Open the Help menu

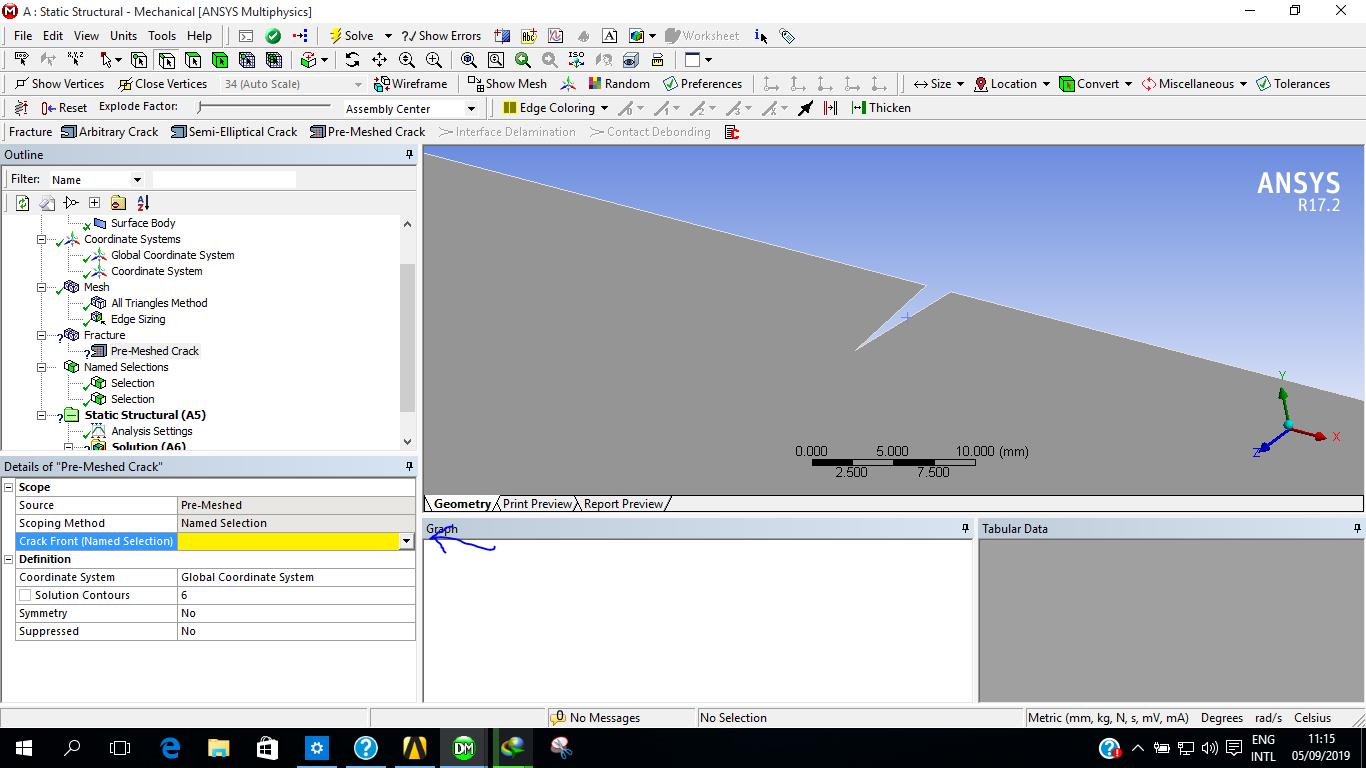click(199, 36)
